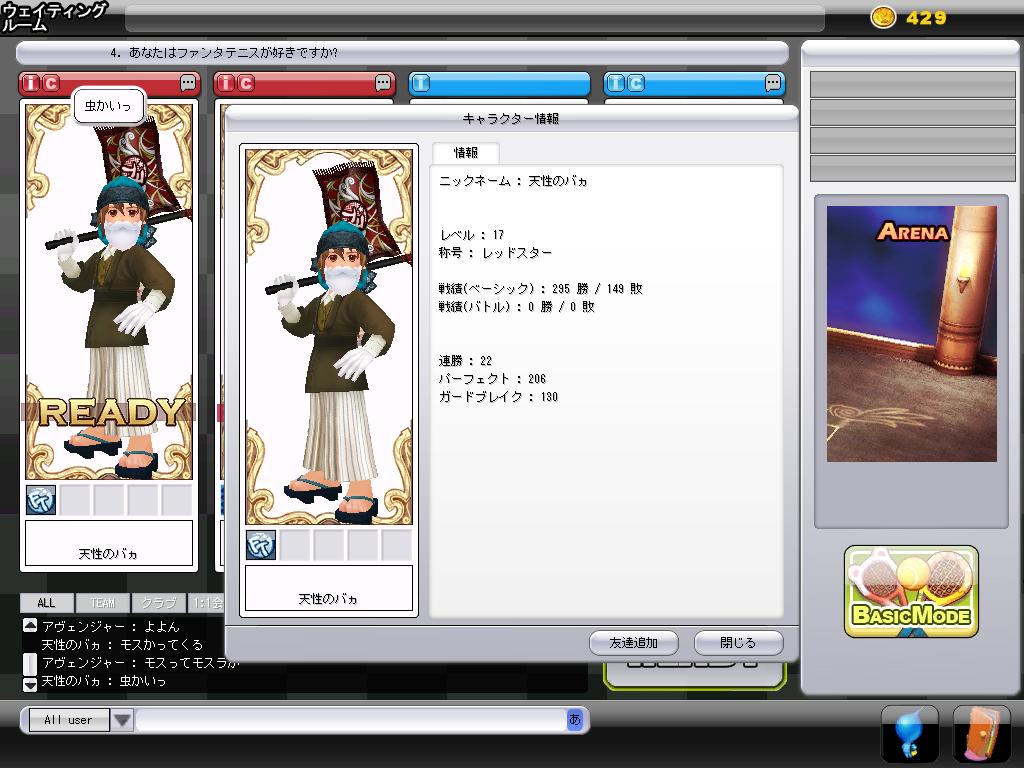Image resolution: width=1024 pixels, height=768 pixels.
Task: Click the red I badge on first player slot
Action: coord(32,83)
